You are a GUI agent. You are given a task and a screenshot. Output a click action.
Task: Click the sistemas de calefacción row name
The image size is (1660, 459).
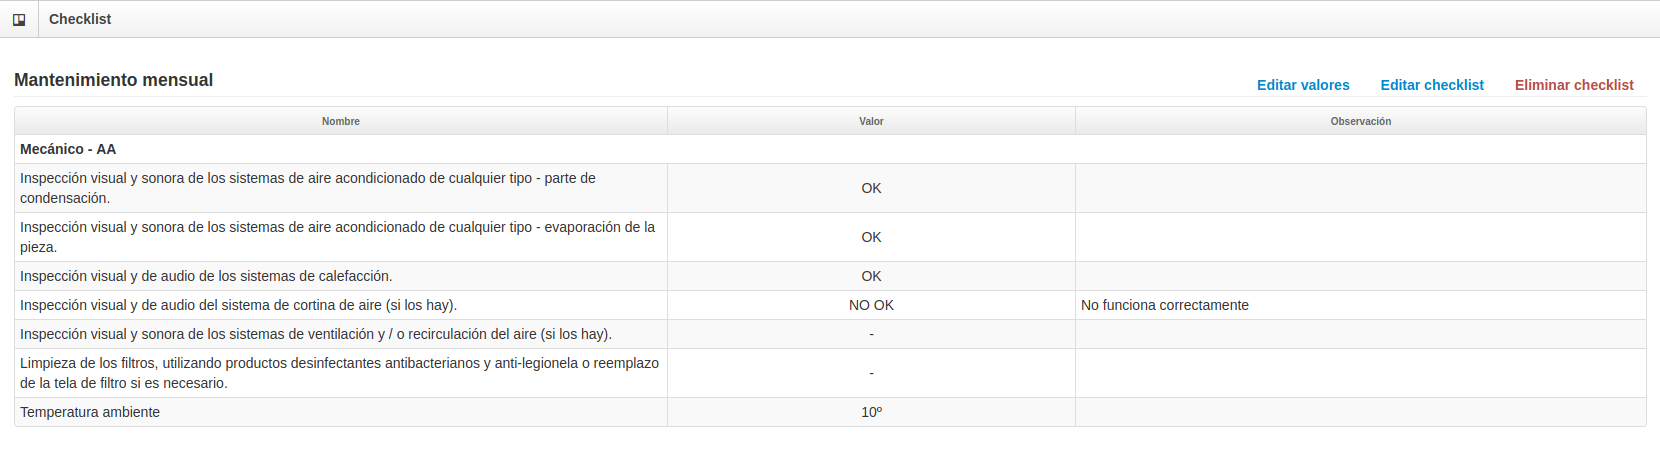point(206,276)
